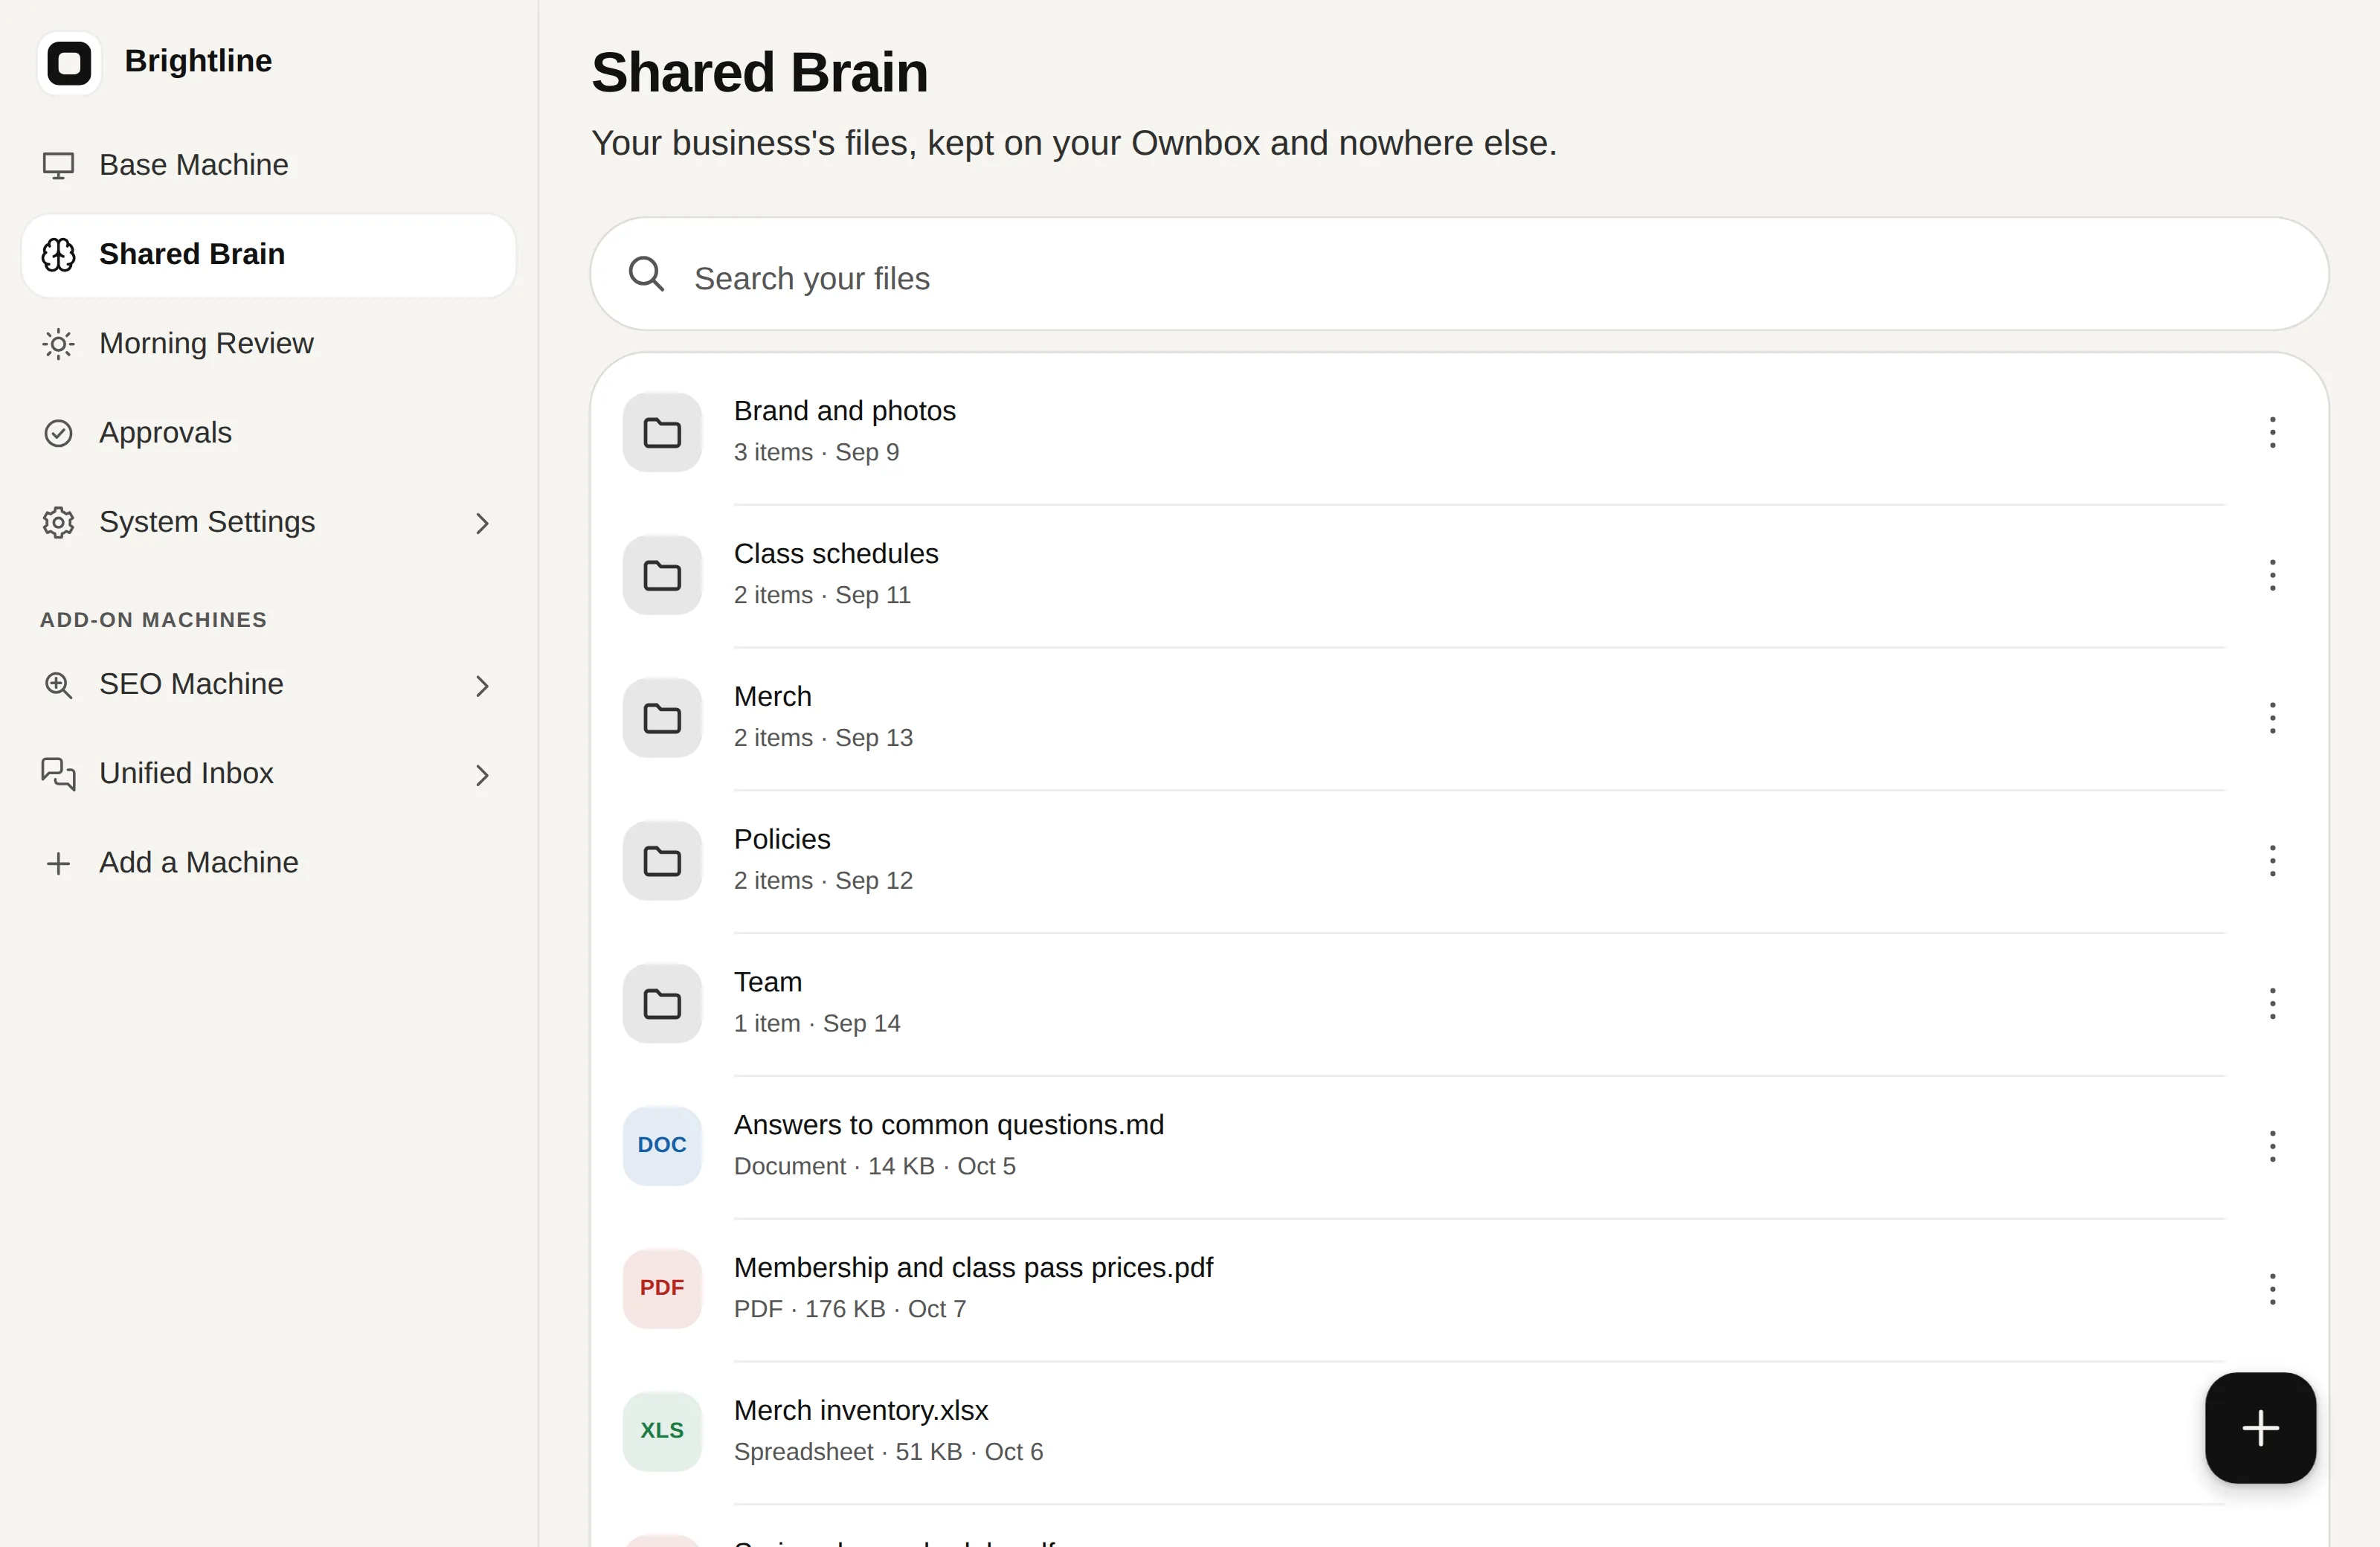Click '2 items · Sep 11' details text

point(822,596)
